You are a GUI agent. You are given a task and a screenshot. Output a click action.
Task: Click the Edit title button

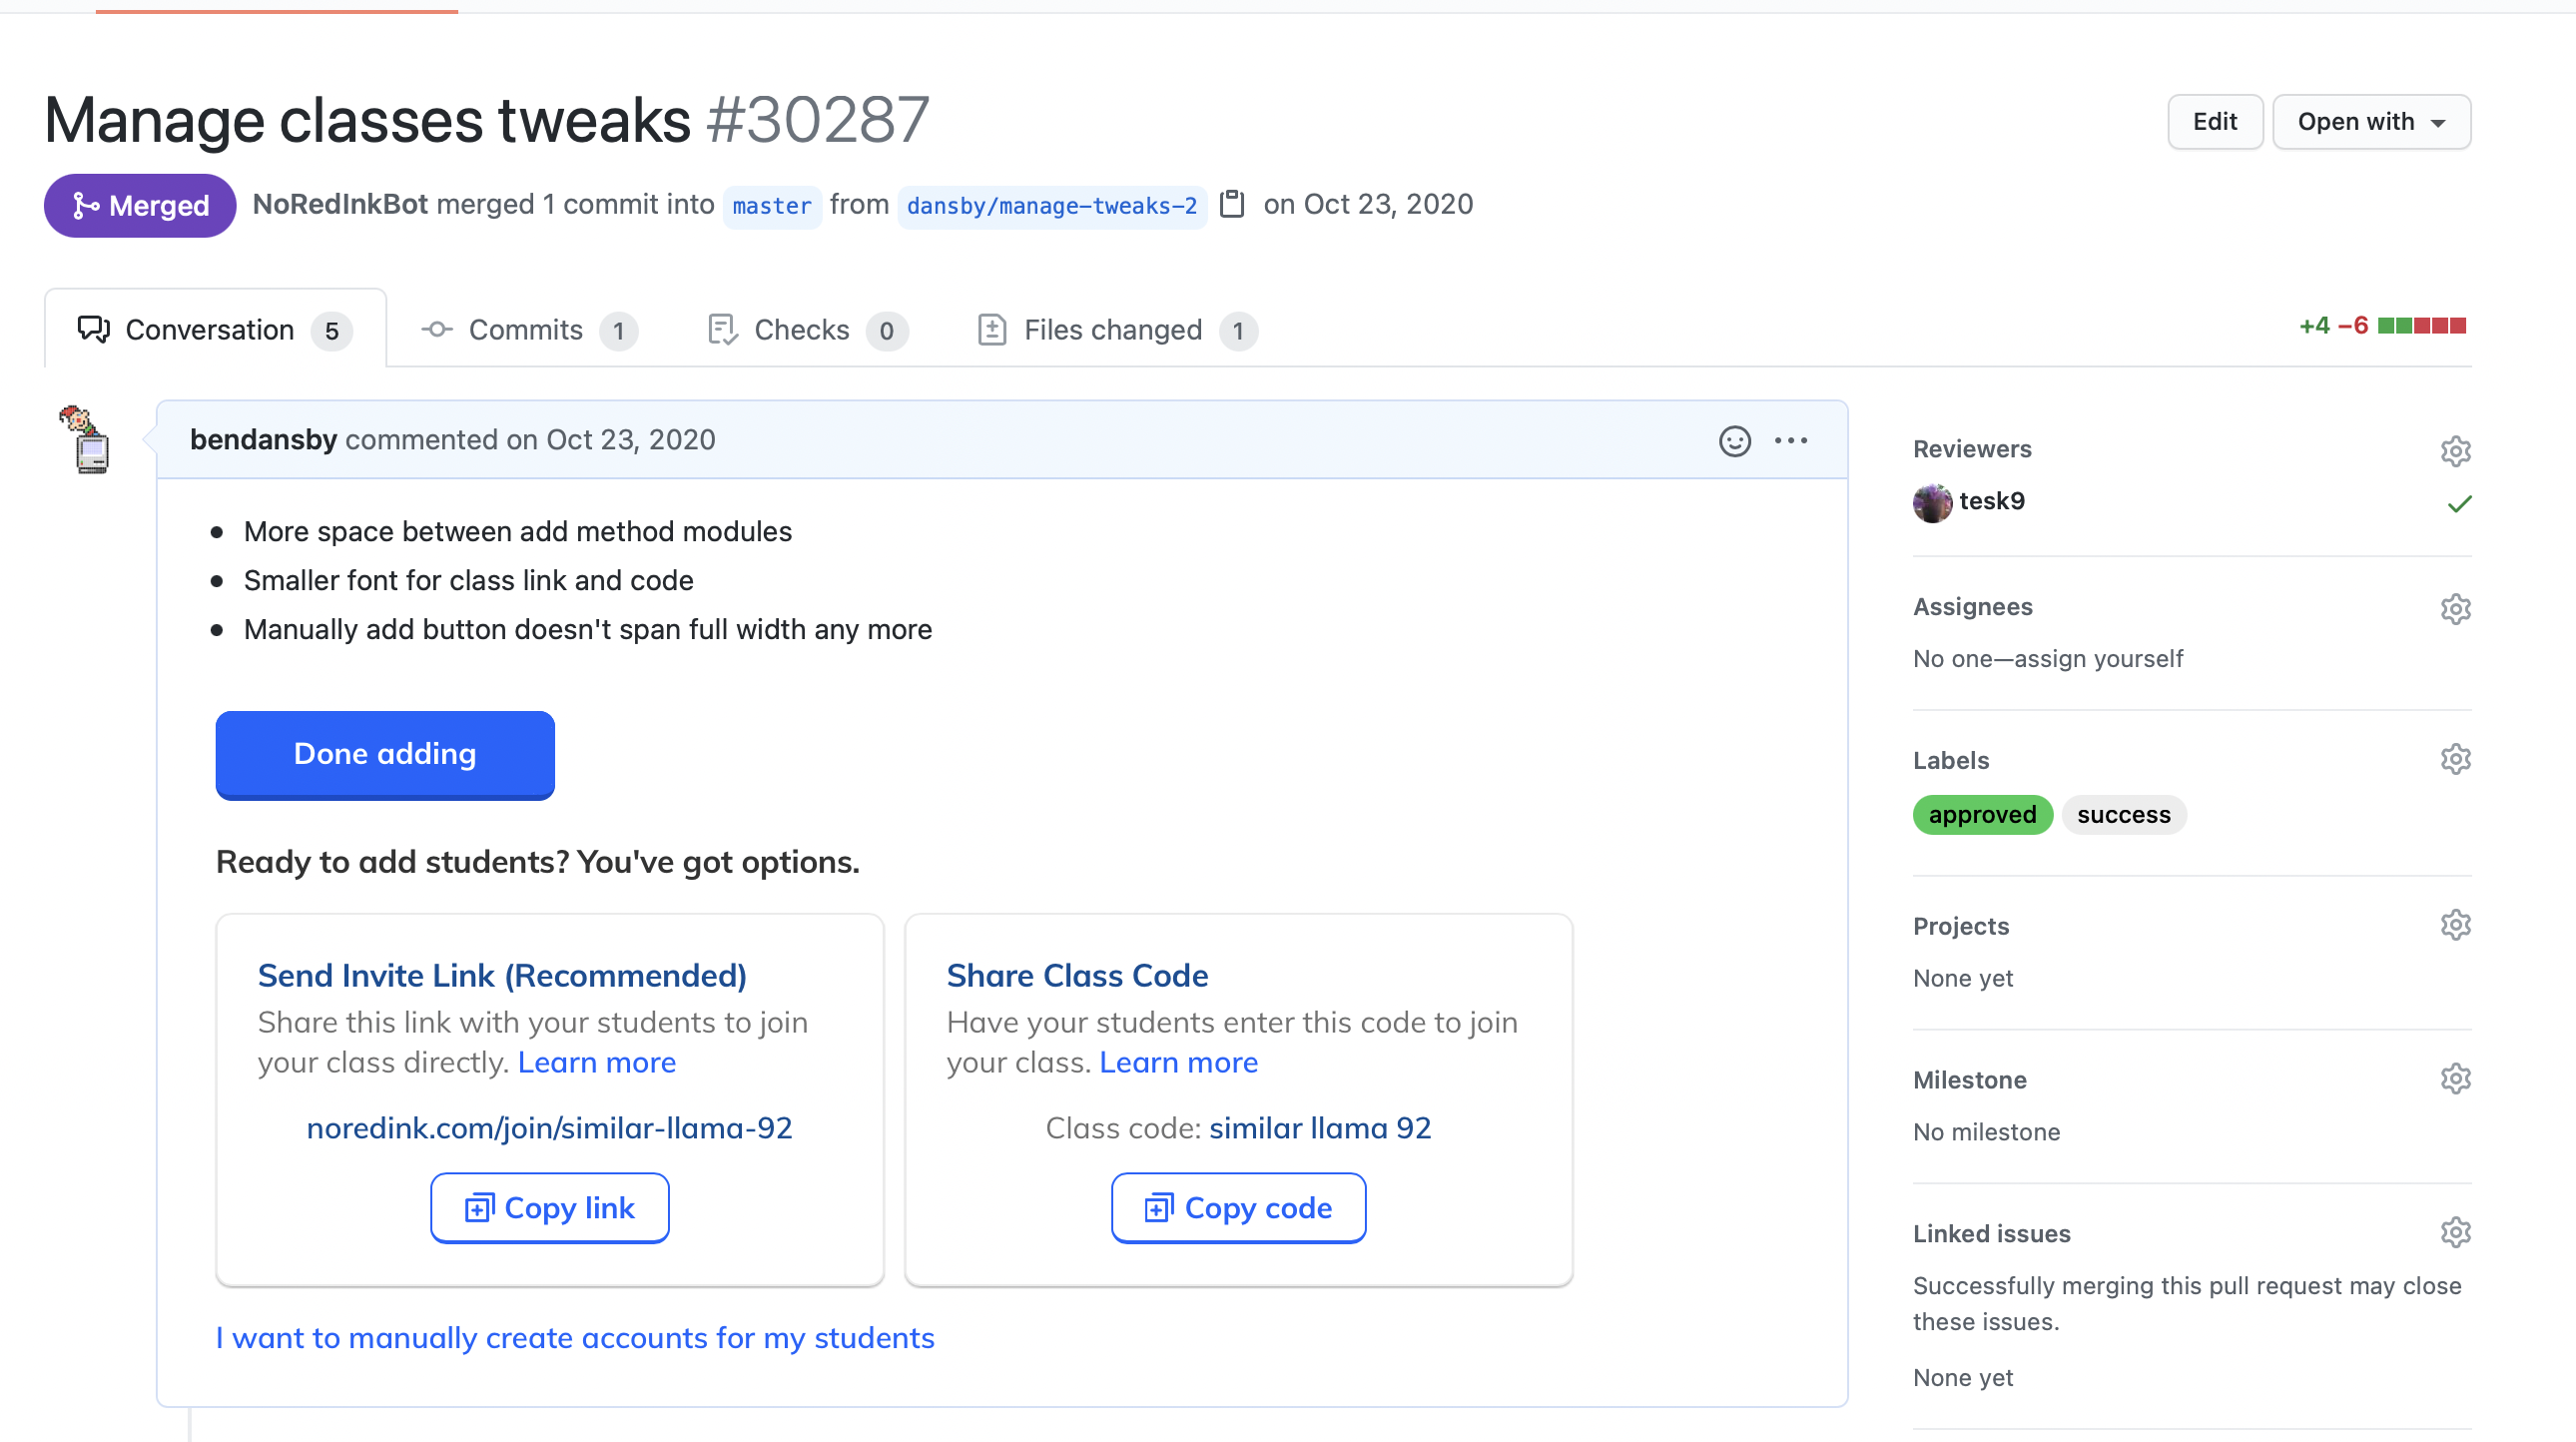coord(2214,122)
